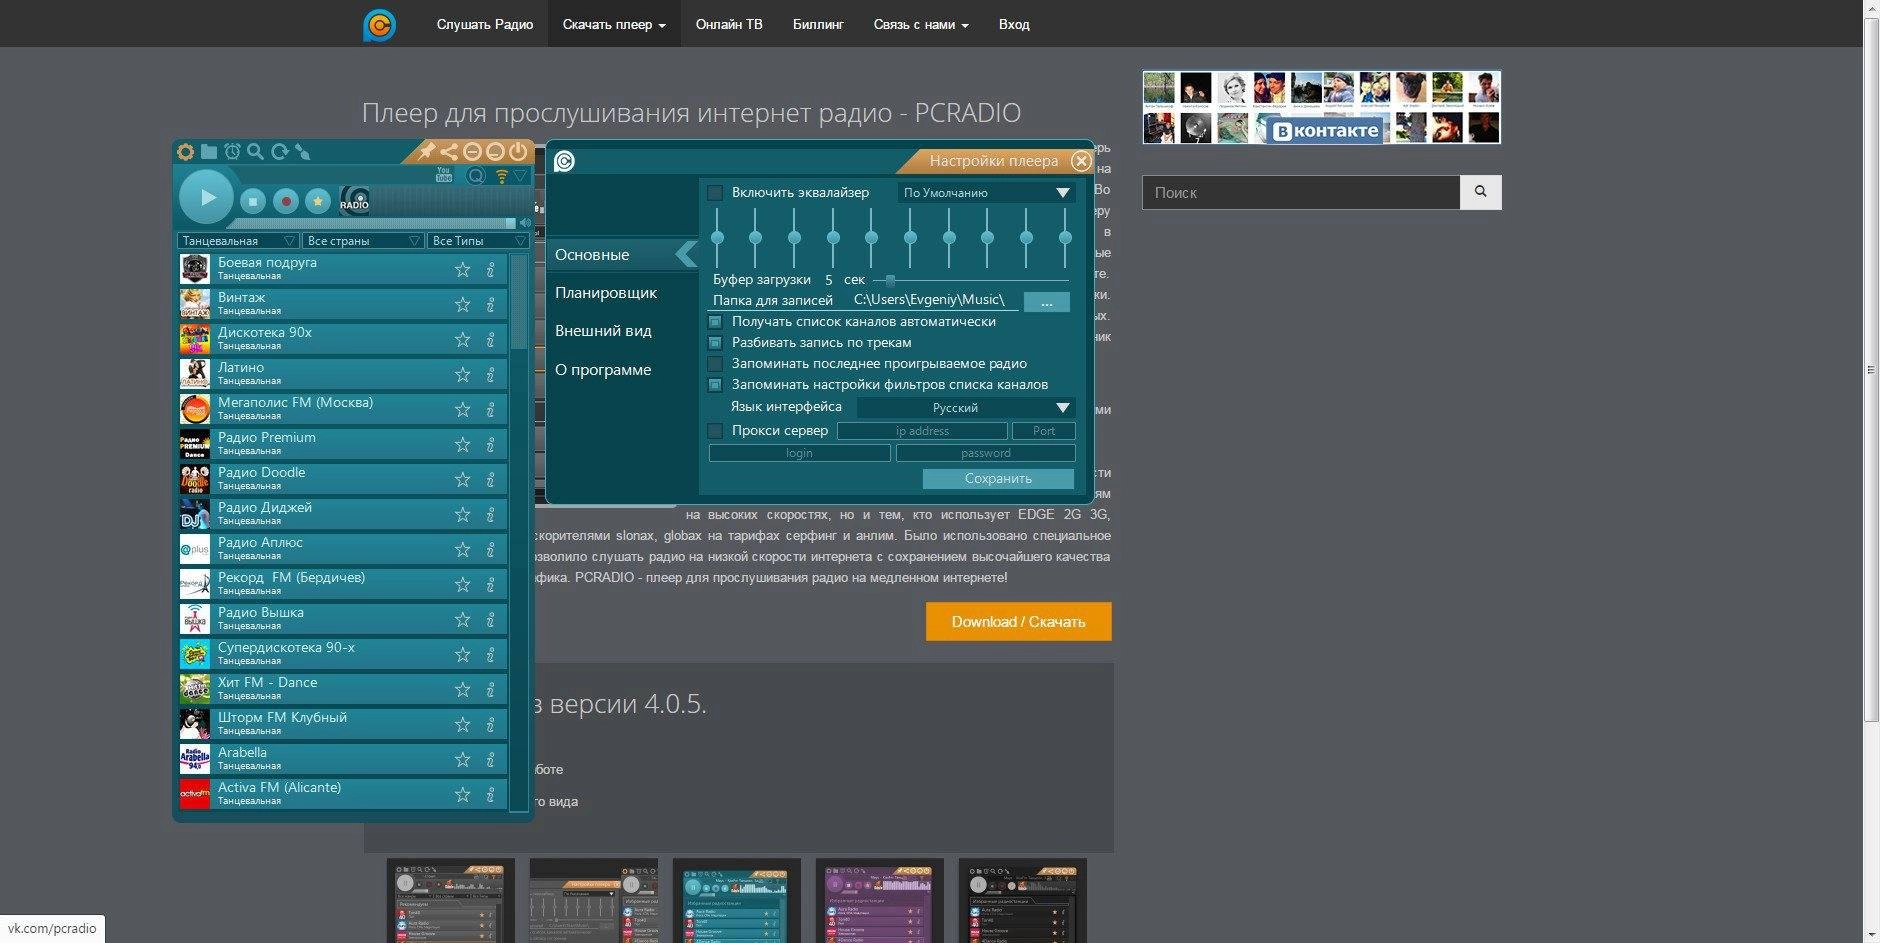Open Биллинг in top navigation

(x=818, y=24)
